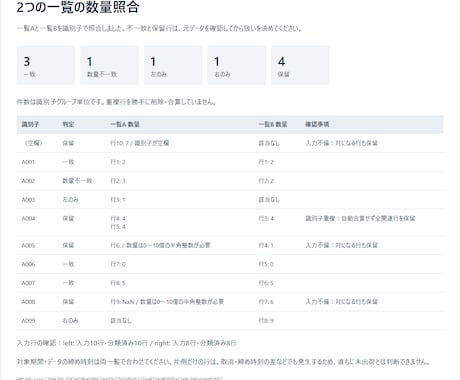Viewport: 460px width, 380px height.
Task: Click the 入力行の確認 summary line
Action: 126,343
